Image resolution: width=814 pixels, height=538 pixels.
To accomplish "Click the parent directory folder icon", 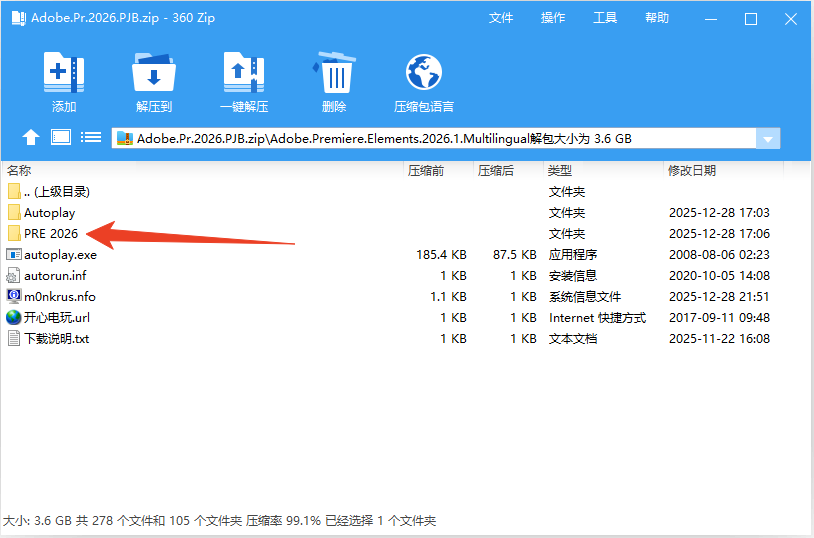I will 14,192.
